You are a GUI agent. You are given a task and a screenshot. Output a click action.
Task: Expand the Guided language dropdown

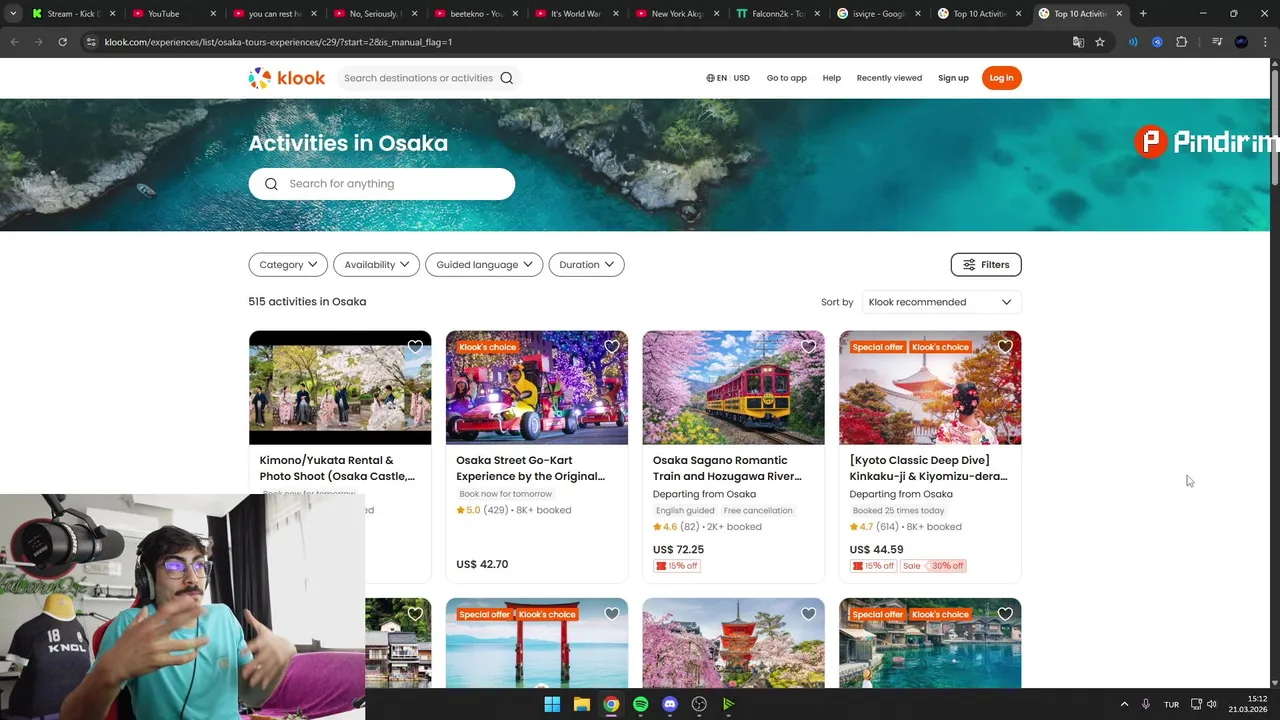pyautogui.click(x=484, y=265)
